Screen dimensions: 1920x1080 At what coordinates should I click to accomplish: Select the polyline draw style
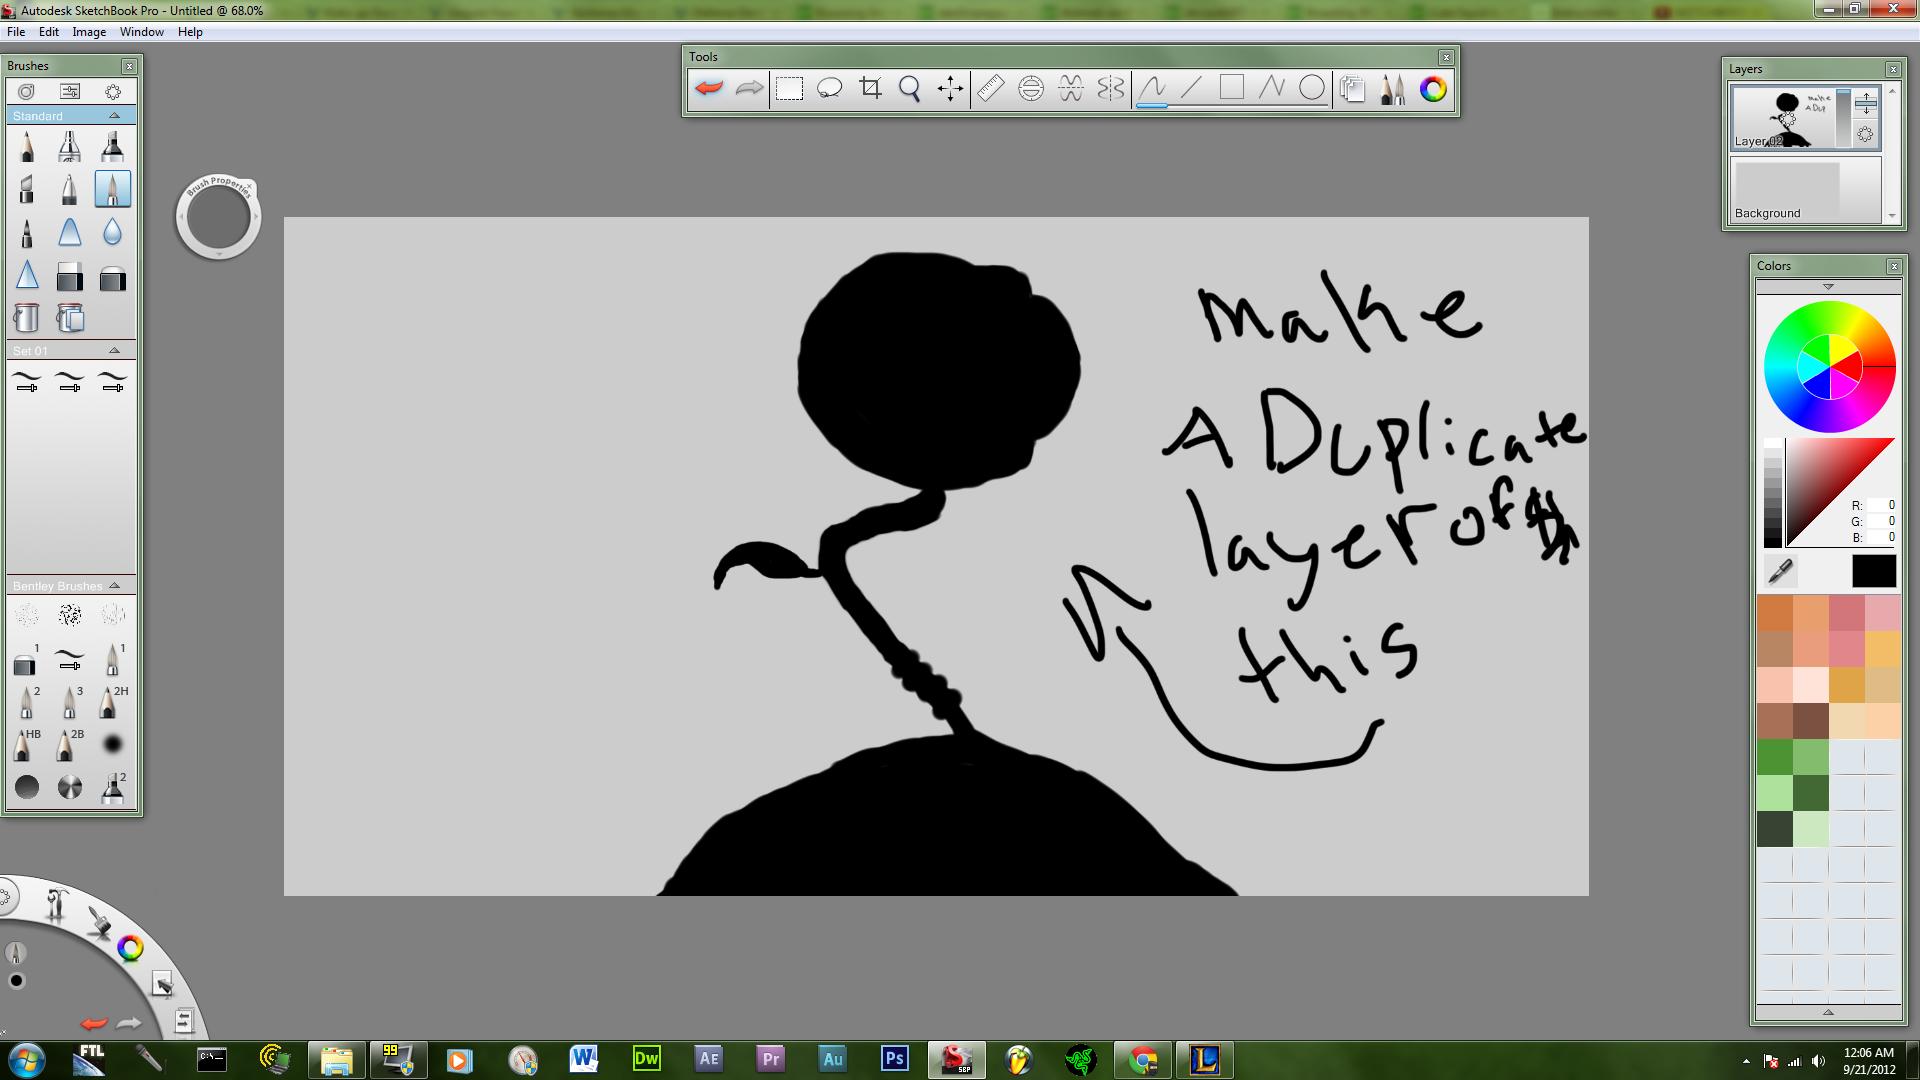[1272, 89]
